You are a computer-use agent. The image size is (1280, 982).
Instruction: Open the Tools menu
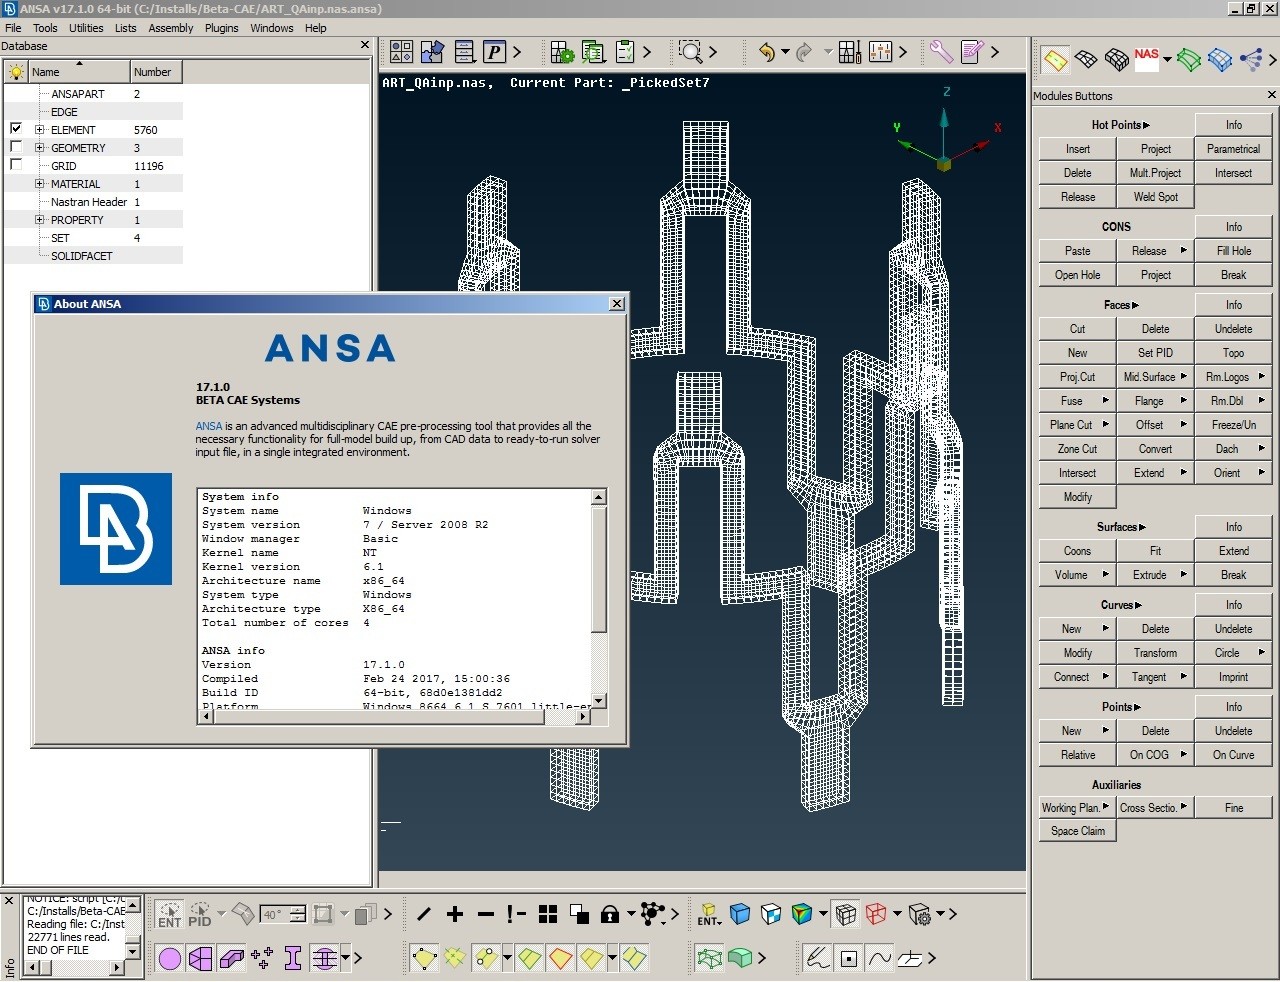pyautogui.click(x=45, y=28)
